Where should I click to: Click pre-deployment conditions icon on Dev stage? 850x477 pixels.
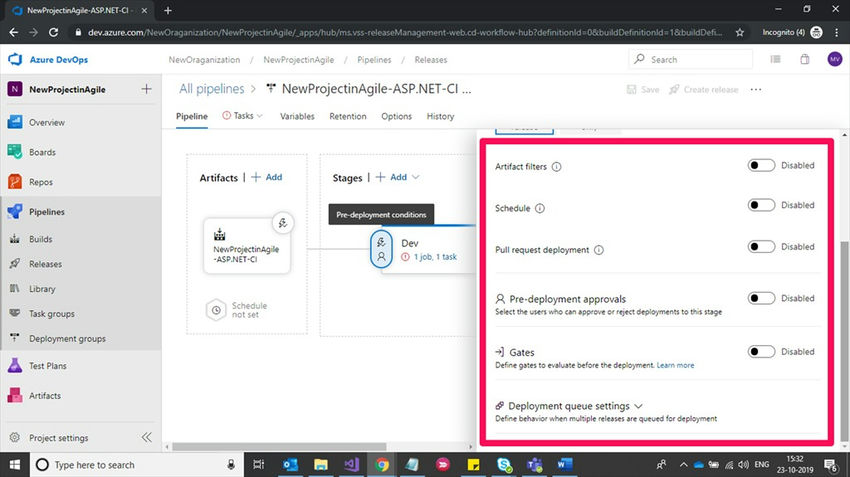click(381, 249)
